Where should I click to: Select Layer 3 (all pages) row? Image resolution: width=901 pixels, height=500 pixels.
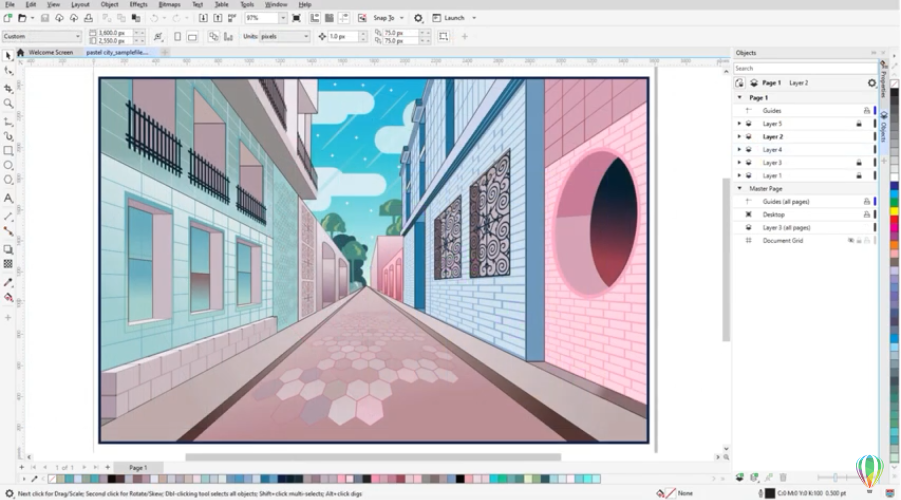(804, 228)
